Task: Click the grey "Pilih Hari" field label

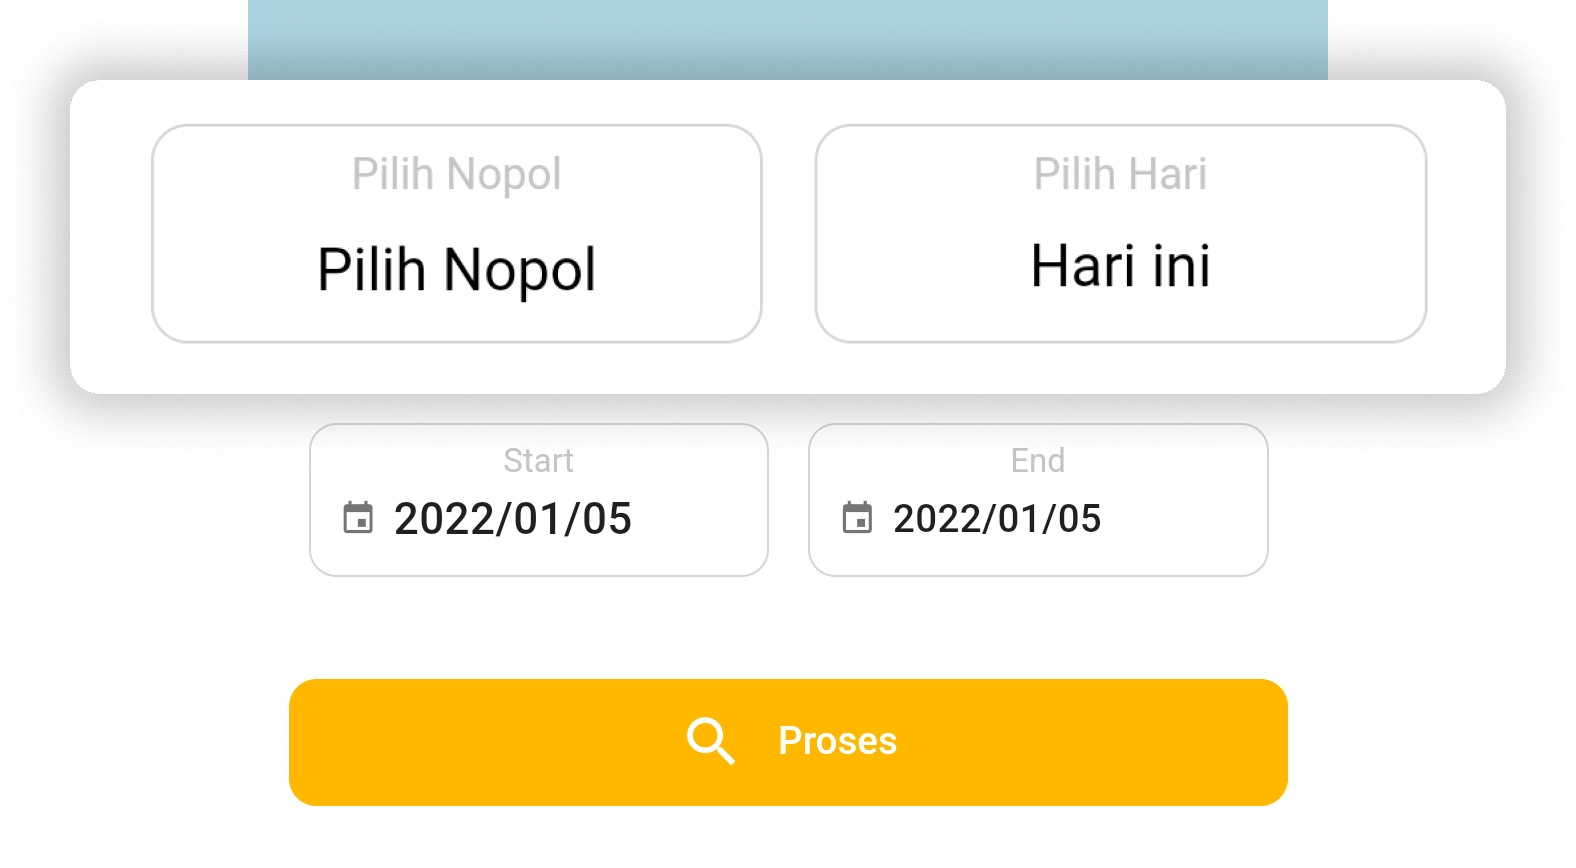Action: [1120, 174]
